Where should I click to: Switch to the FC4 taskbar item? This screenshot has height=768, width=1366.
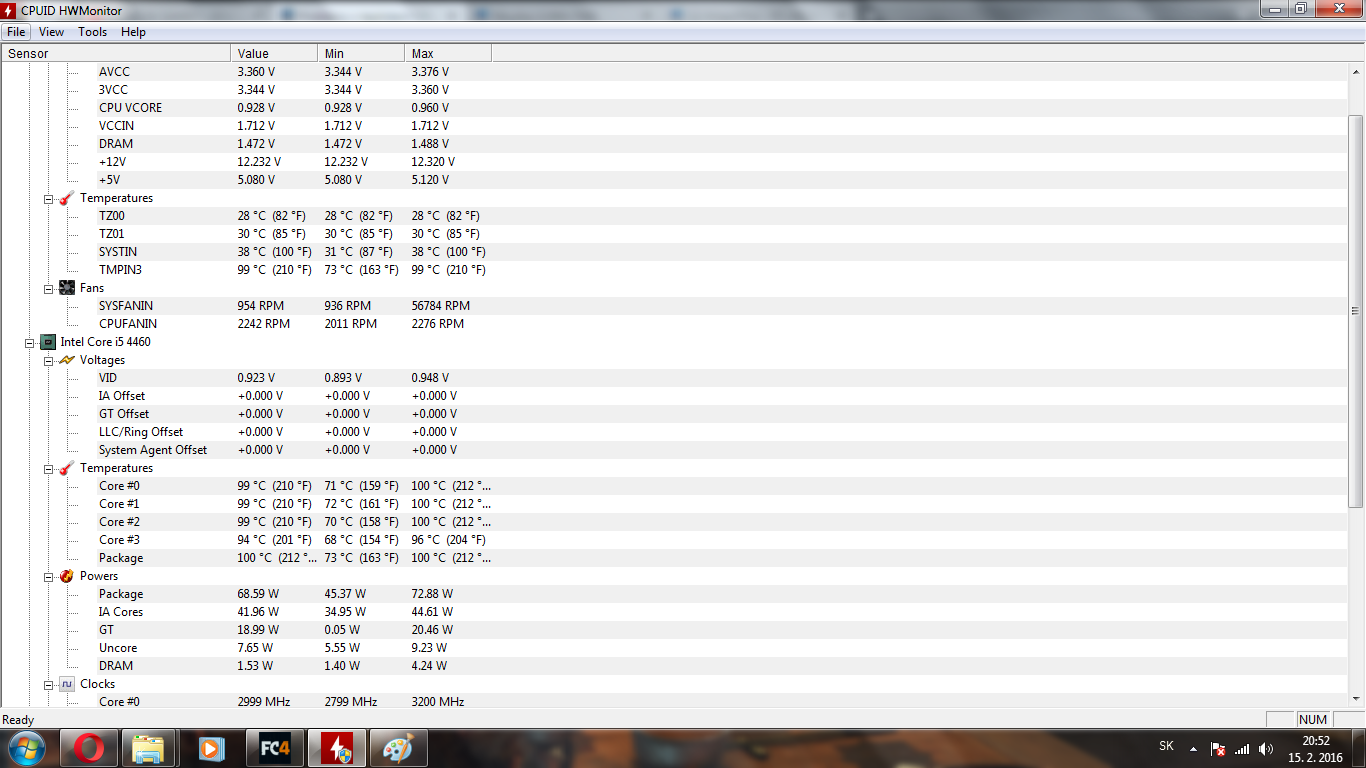click(x=274, y=748)
